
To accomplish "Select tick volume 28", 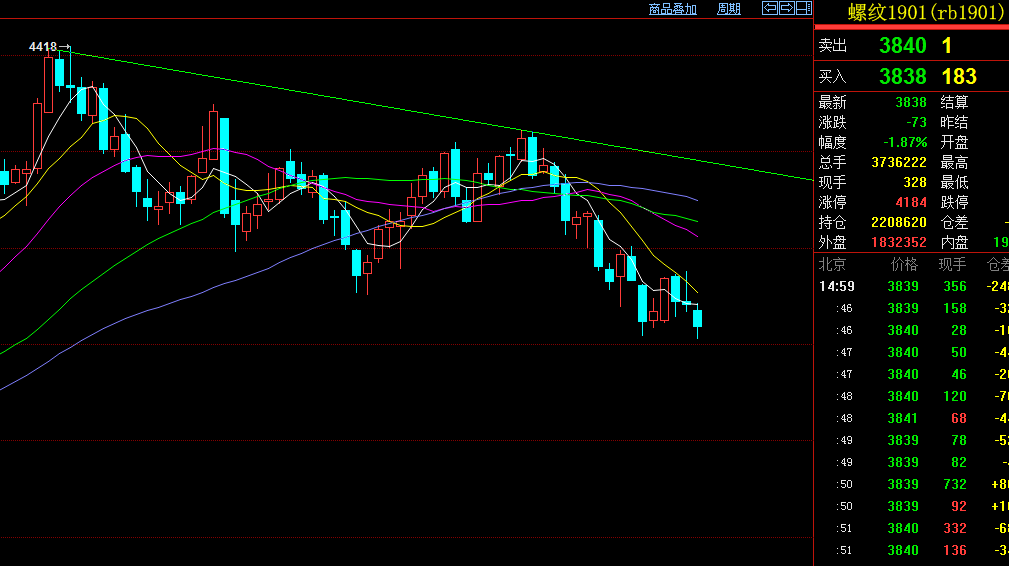I will (x=959, y=331).
